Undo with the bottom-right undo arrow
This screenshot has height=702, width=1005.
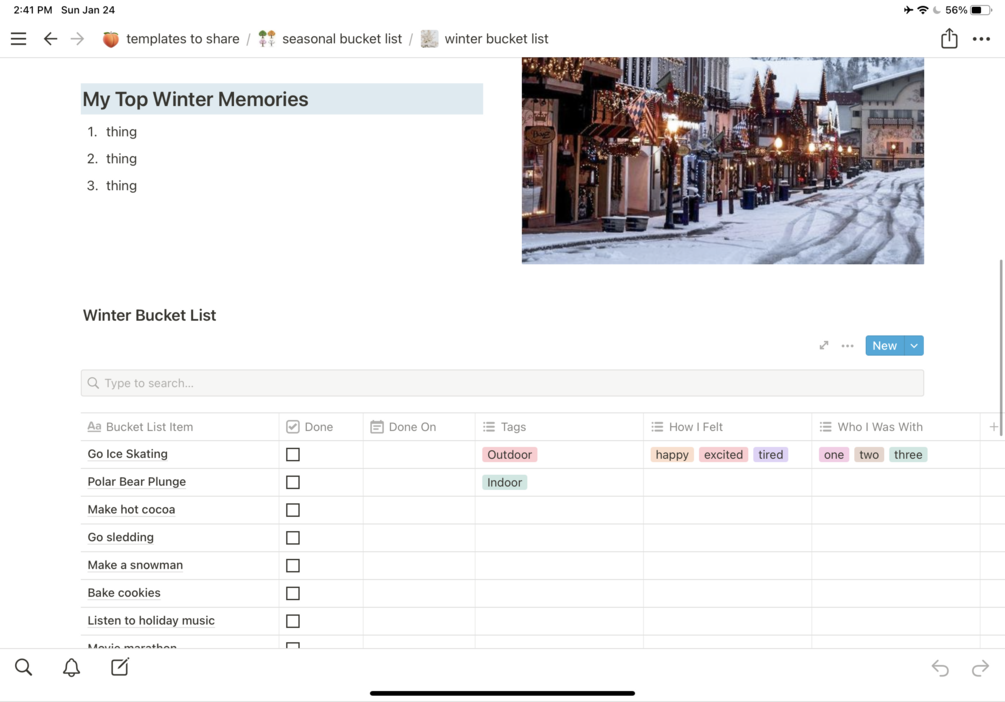[940, 668]
